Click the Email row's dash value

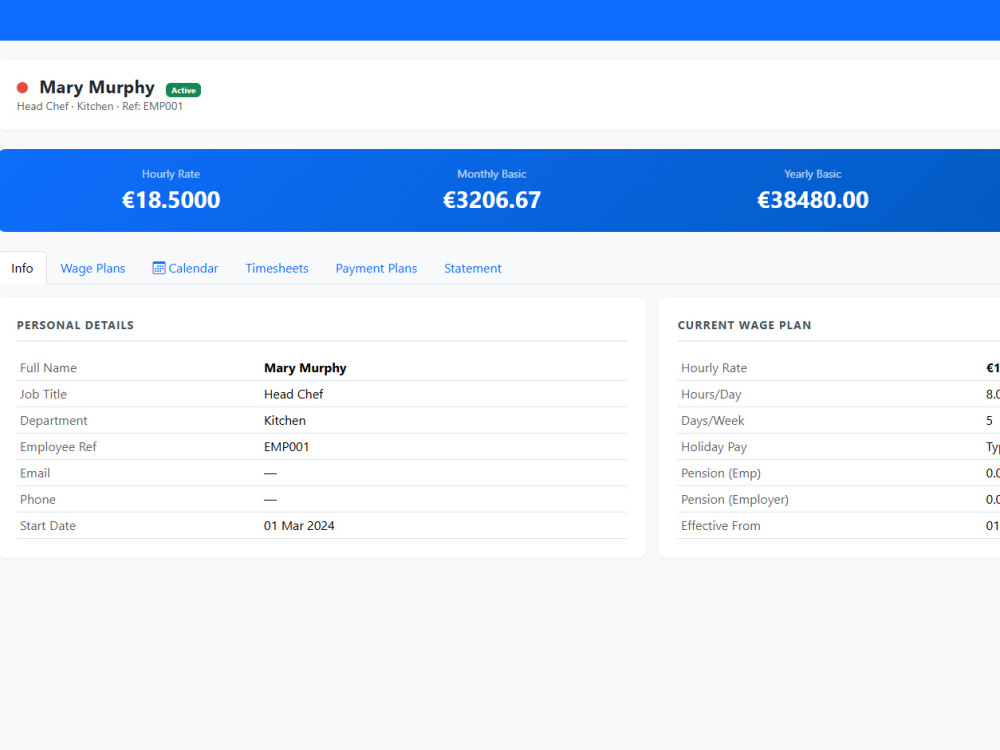(270, 473)
